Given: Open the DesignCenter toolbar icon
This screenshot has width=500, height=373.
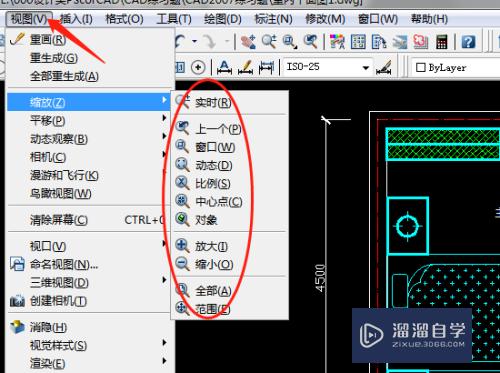Looking at the screenshot, I should tap(358, 42).
